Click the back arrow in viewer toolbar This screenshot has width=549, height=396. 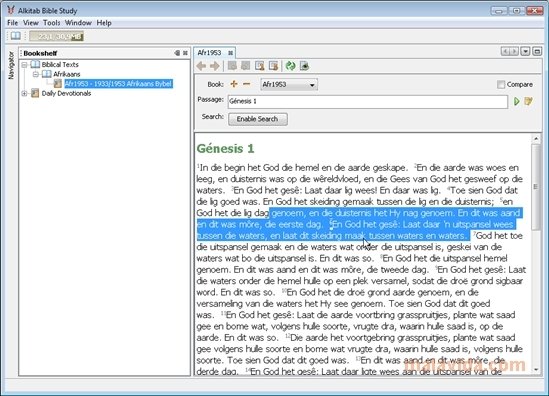201,66
